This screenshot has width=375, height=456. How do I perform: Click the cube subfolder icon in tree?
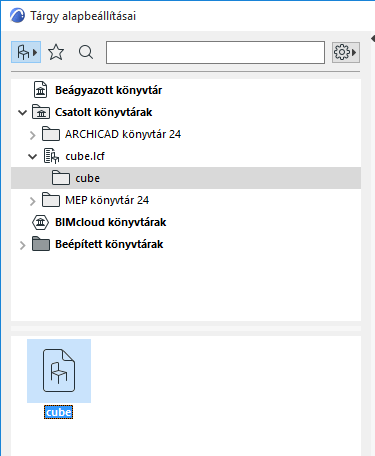(x=61, y=178)
